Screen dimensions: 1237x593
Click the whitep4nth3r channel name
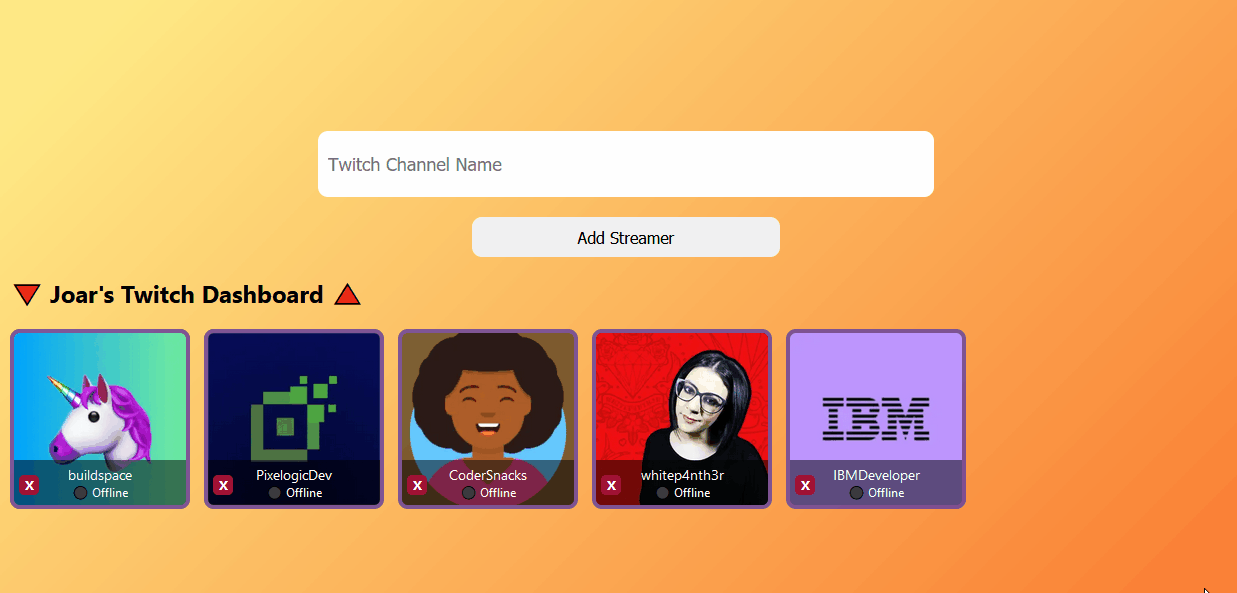pyautogui.click(x=682, y=475)
